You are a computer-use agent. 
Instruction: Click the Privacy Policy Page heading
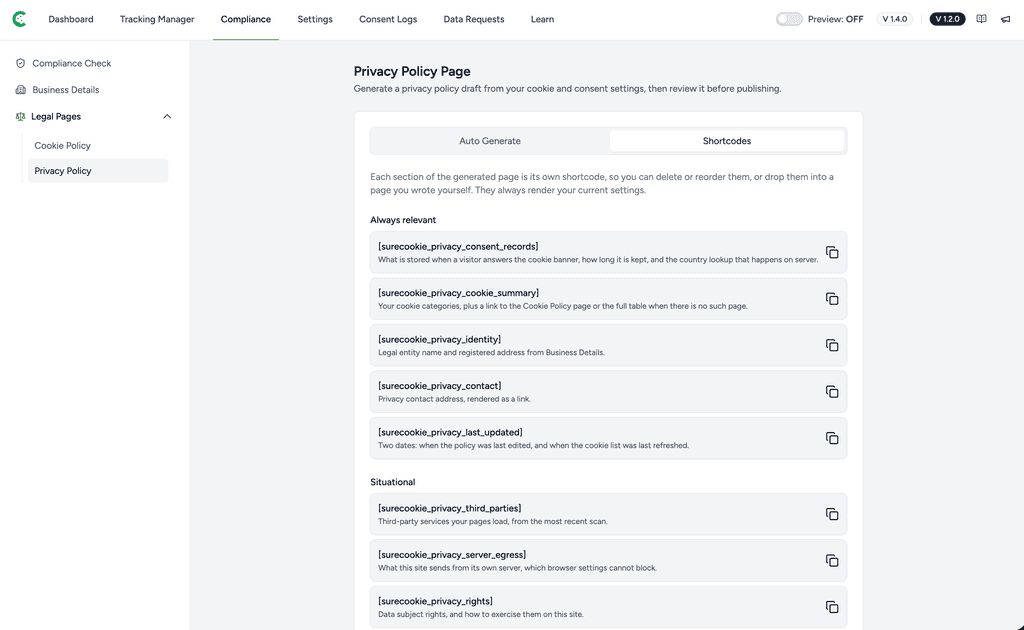(412, 71)
